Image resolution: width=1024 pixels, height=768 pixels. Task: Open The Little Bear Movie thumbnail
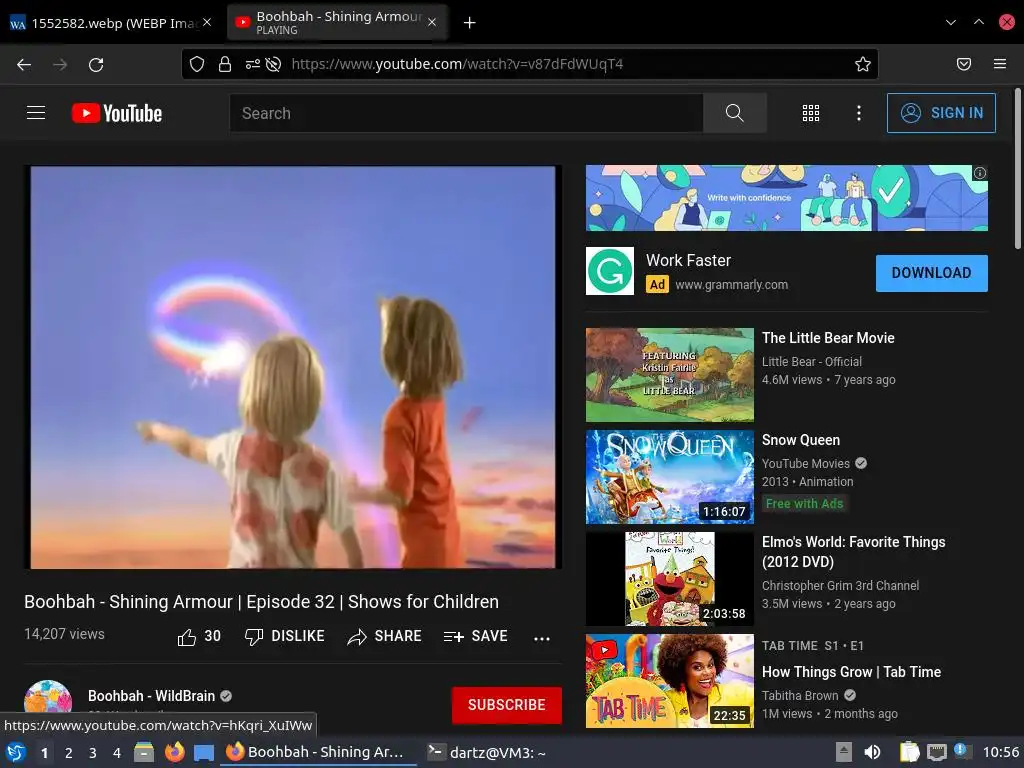coord(669,375)
